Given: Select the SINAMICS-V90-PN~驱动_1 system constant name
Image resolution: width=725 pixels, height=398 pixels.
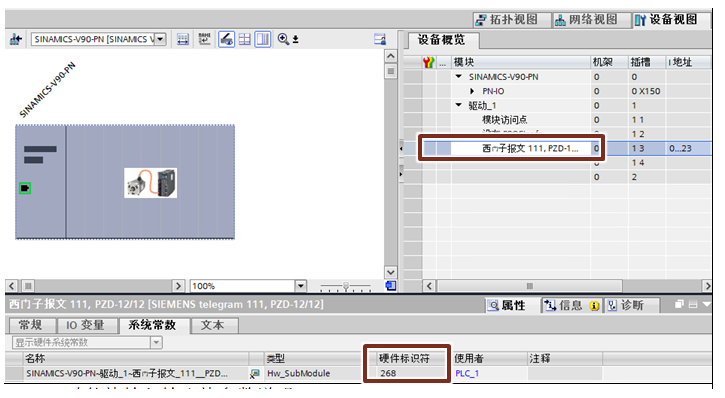Looking at the screenshot, I should (127, 373).
